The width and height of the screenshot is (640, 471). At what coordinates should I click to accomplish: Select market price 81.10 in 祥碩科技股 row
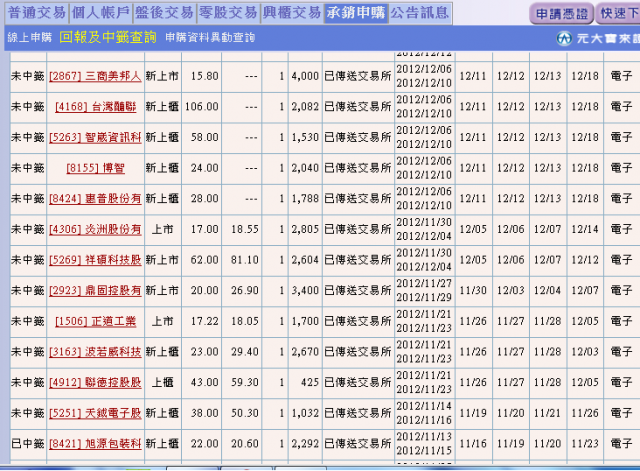244,260
